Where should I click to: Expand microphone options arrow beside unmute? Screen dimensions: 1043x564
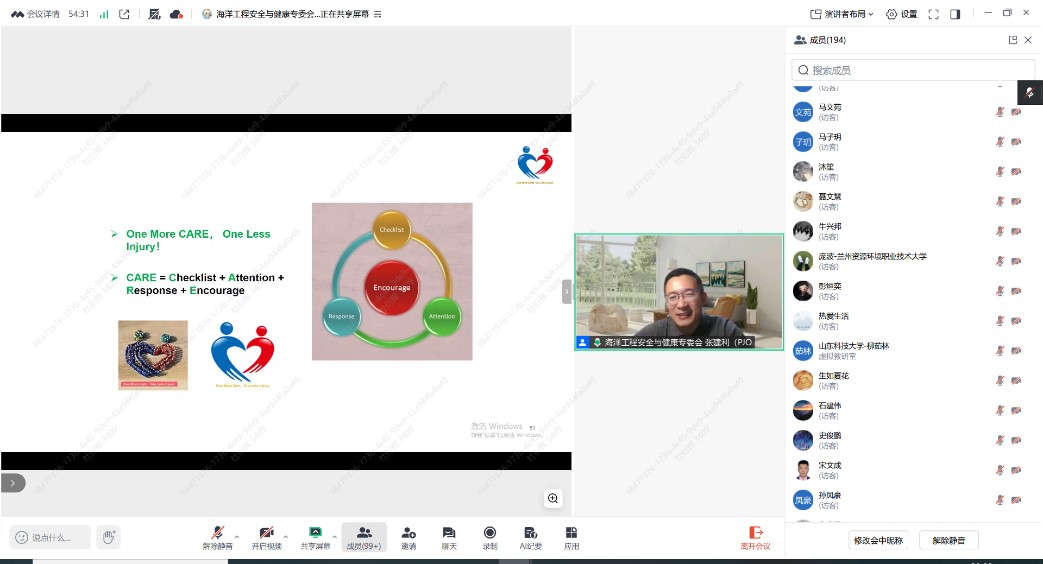[238, 534]
